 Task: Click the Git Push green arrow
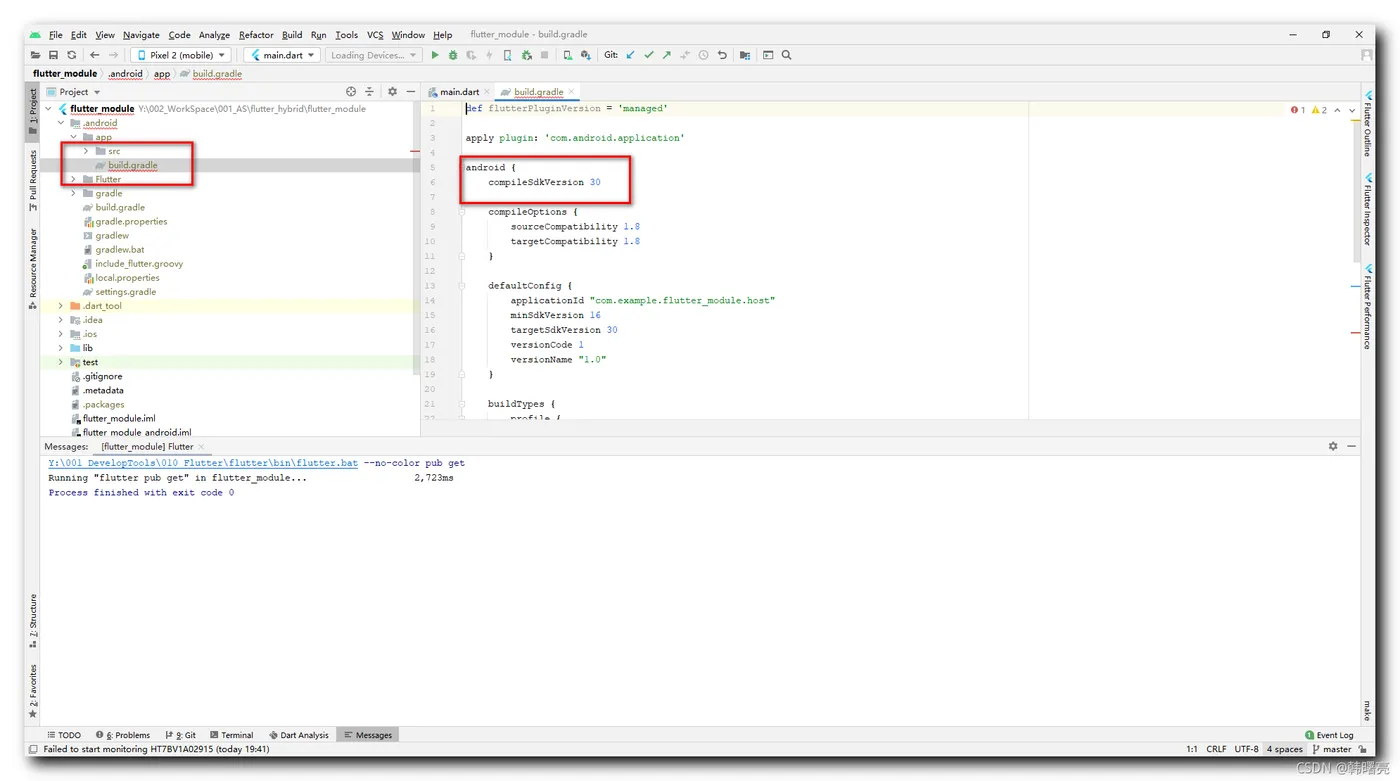[666, 55]
